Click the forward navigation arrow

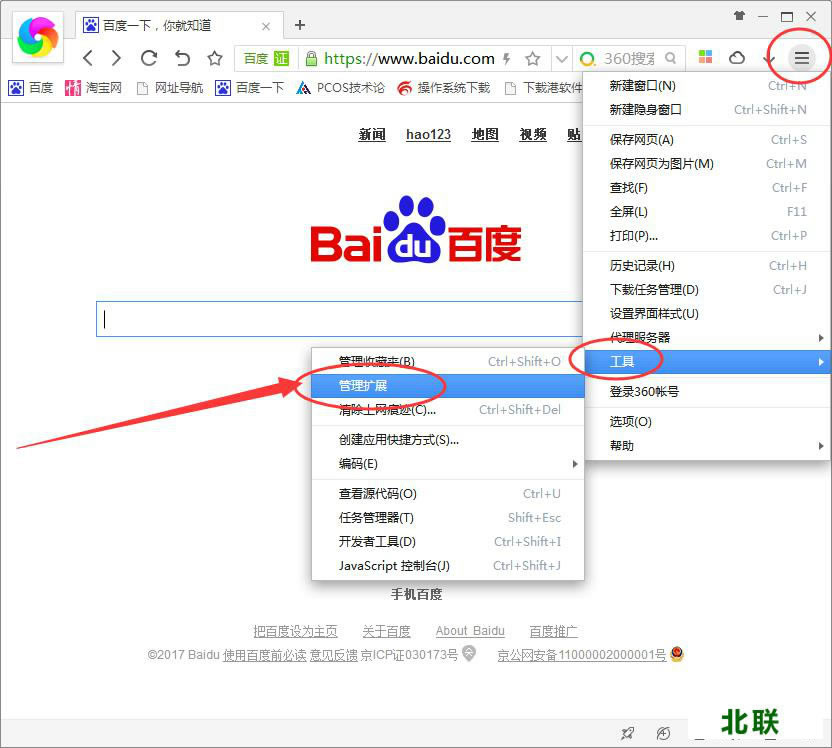117,58
